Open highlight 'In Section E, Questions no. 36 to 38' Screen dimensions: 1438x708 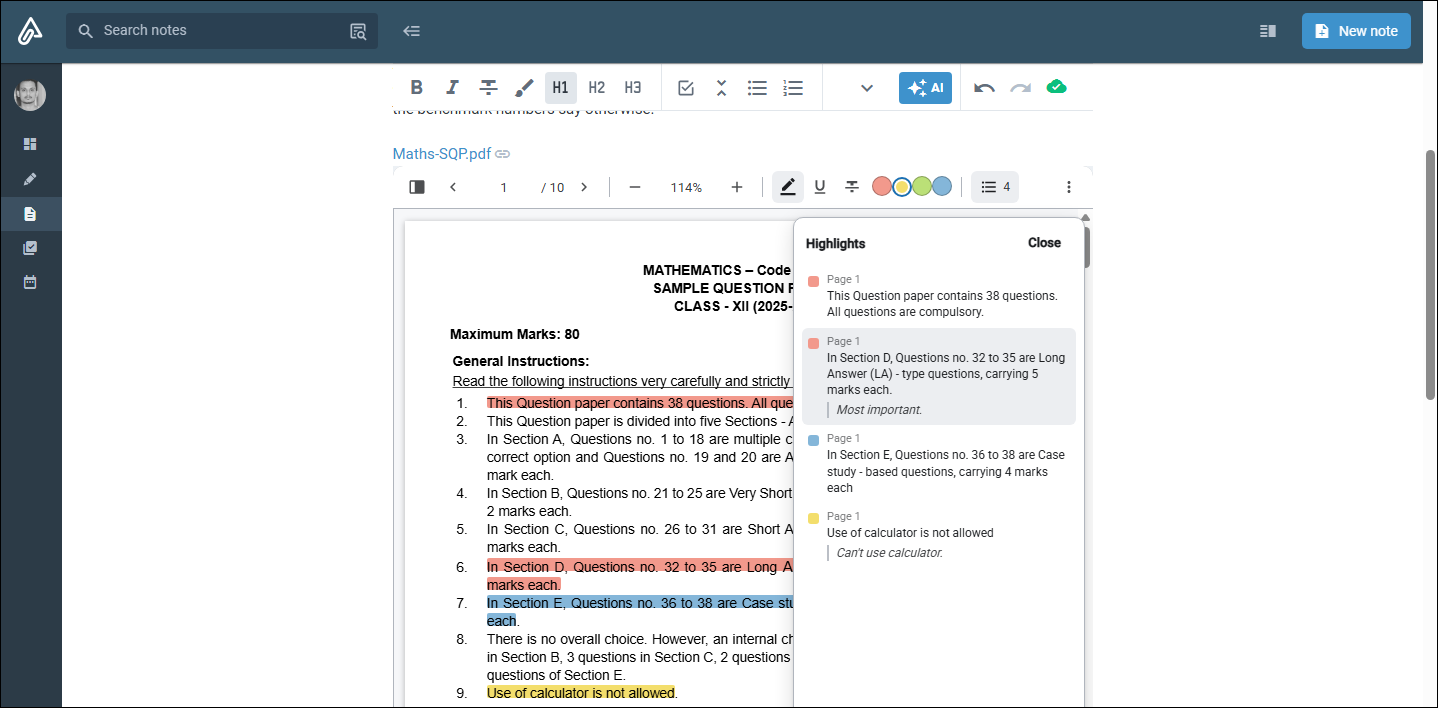[x=938, y=464]
